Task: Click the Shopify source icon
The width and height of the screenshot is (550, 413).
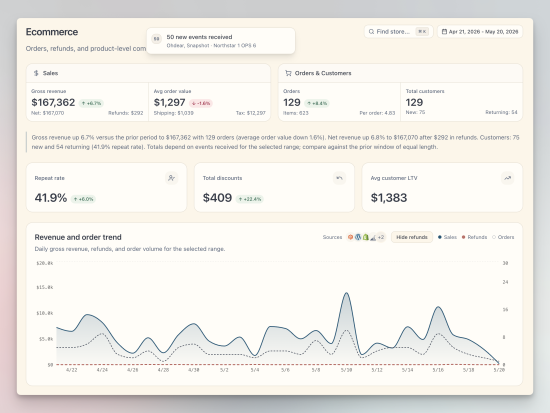Action: [365, 237]
